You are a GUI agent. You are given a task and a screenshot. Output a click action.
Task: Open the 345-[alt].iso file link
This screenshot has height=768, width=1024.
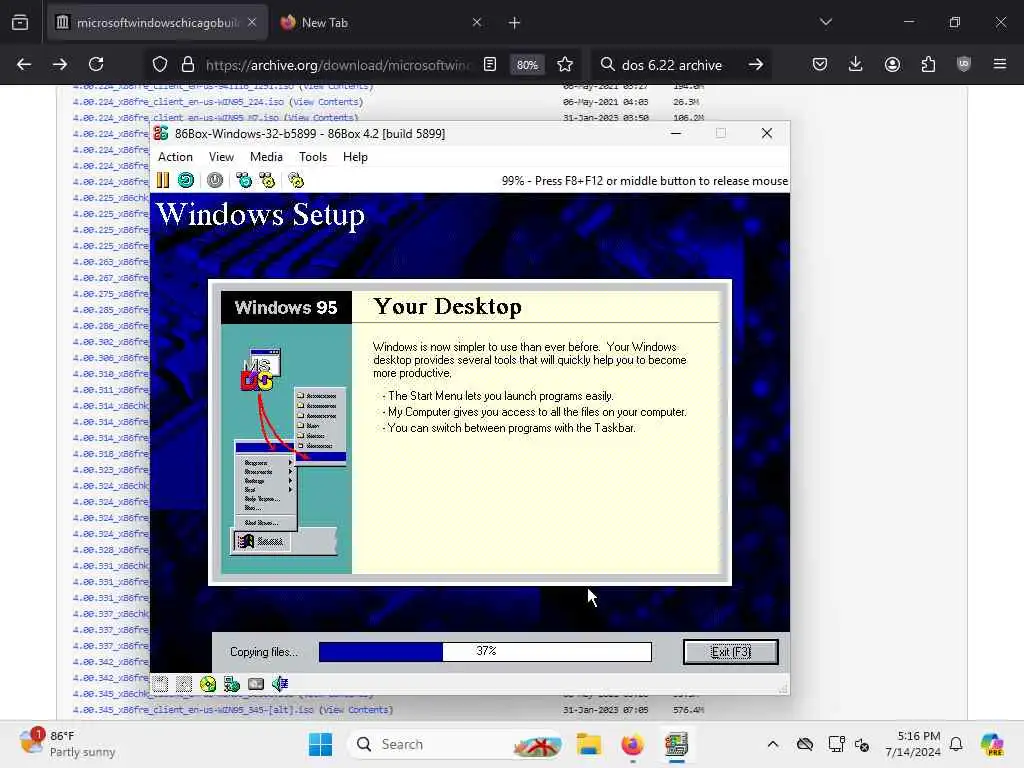(x=193, y=710)
